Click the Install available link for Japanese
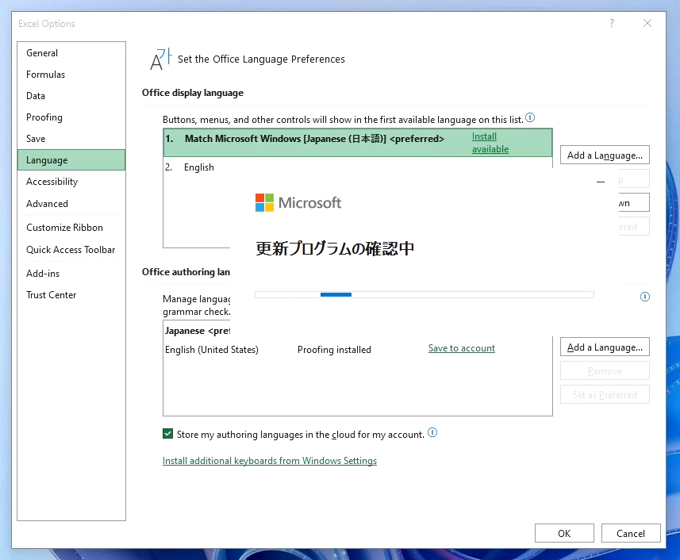Image resolution: width=680 pixels, height=560 pixels. click(x=490, y=143)
